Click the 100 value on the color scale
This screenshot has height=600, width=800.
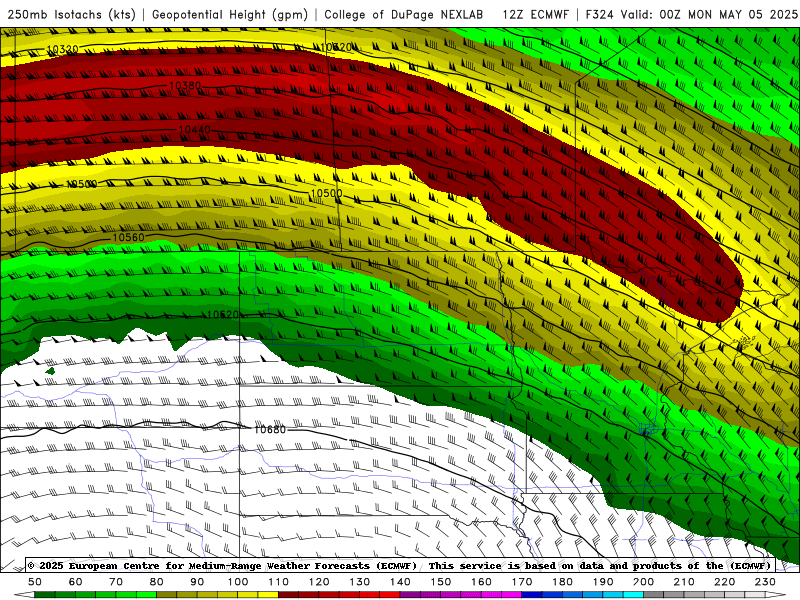coord(238,582)
